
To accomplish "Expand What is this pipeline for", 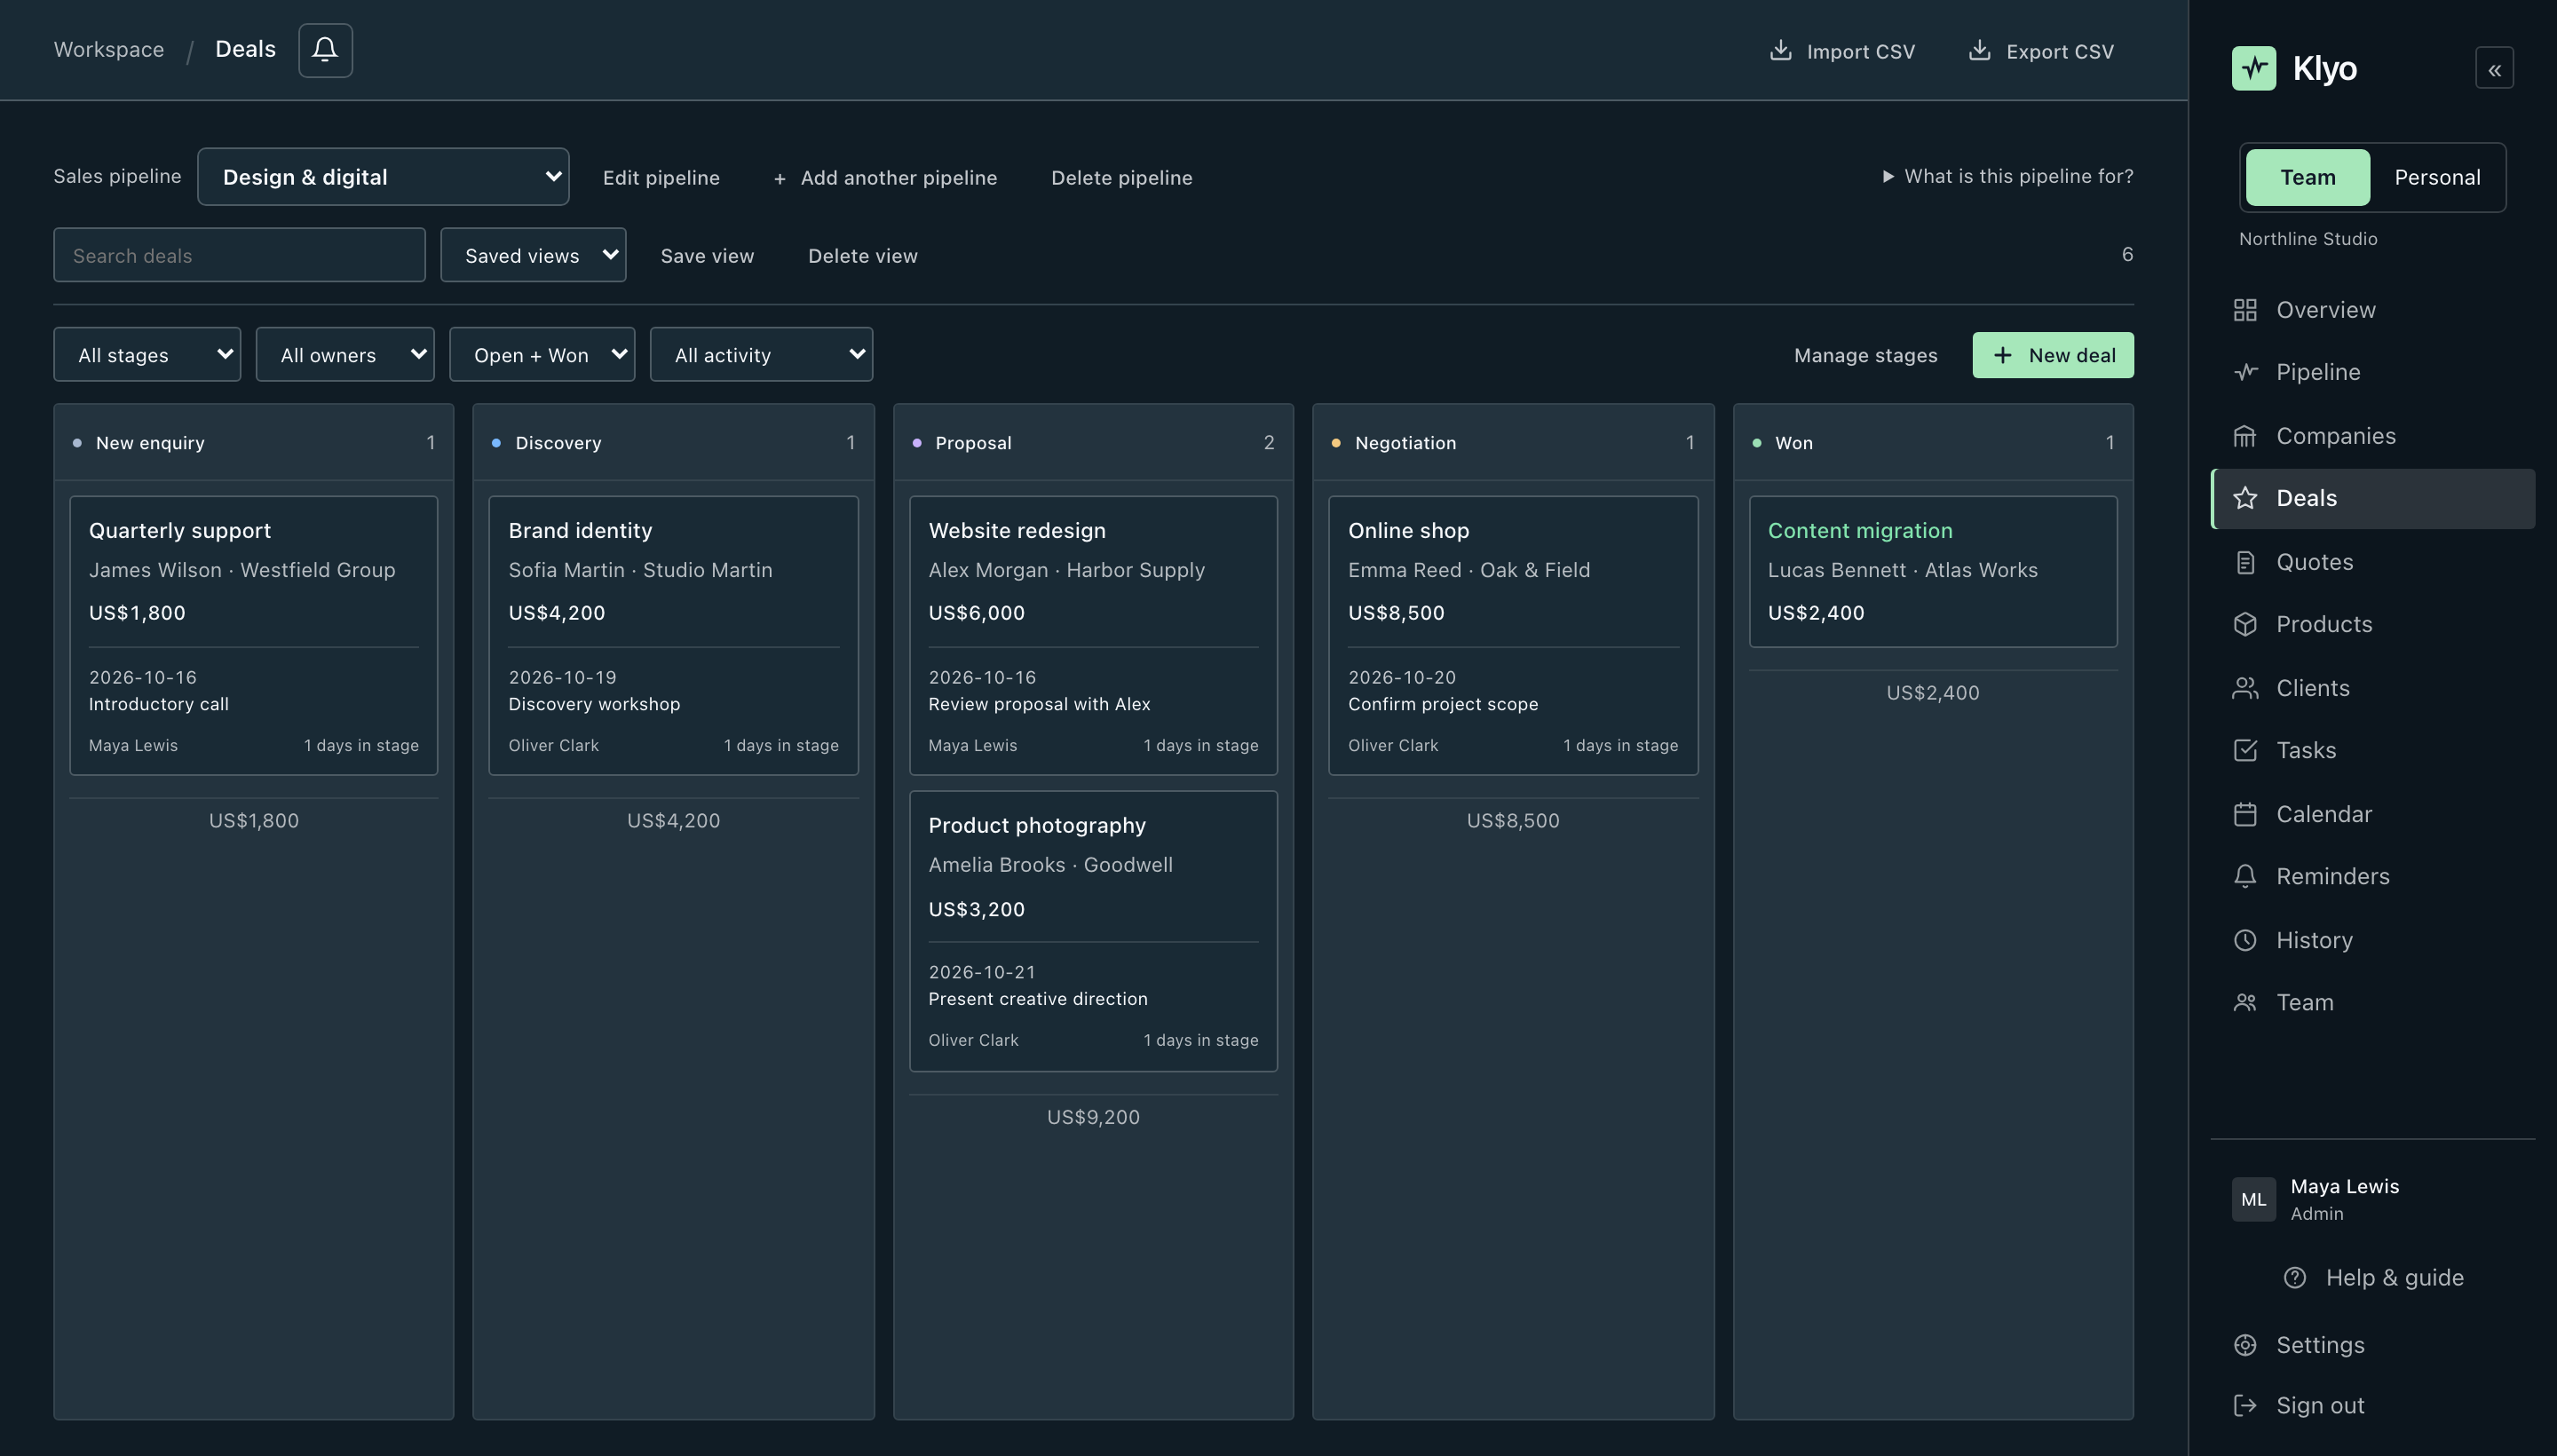I will click(2008, 176).
